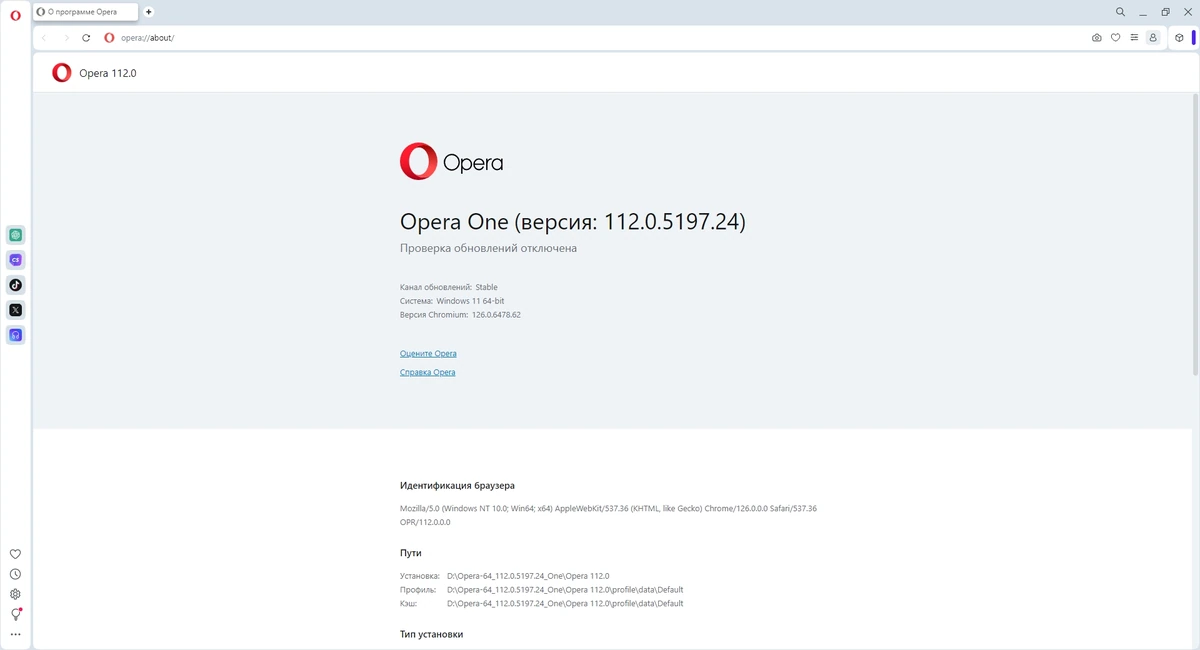
Task: Click the 'Профиль' path row
Action: (x=542, y=590)
